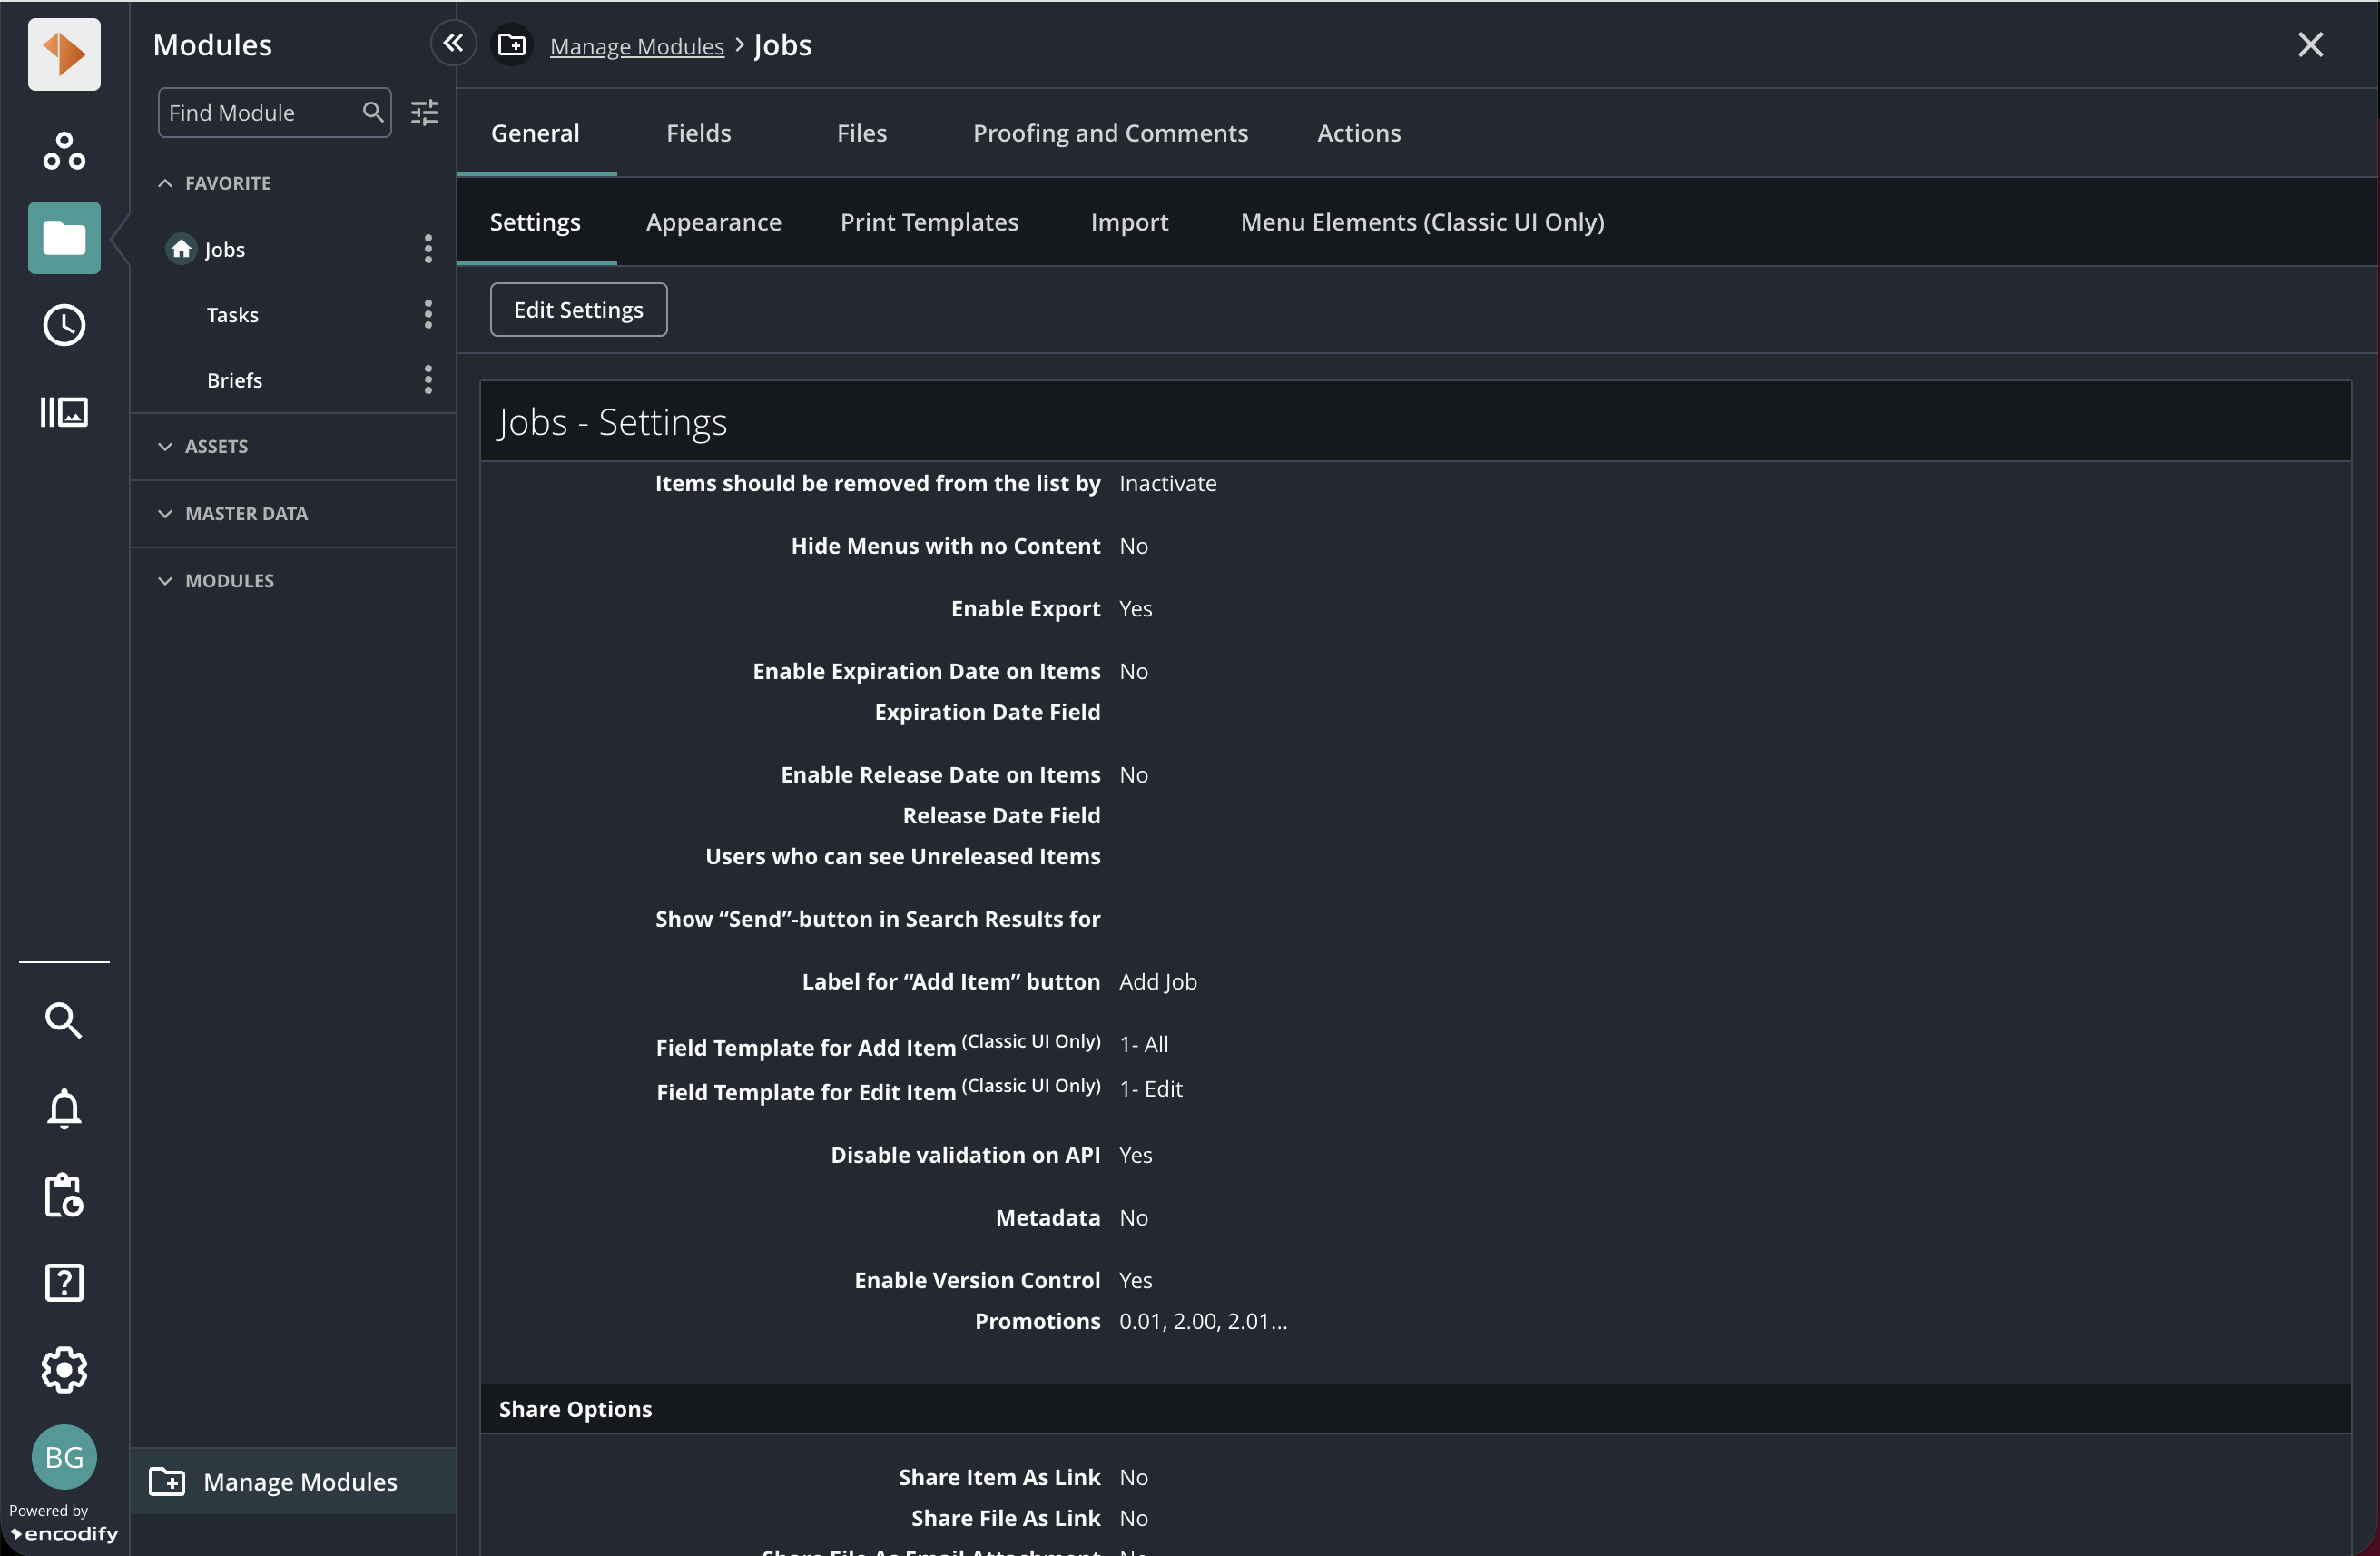Open Menu Elements (Classic UI Only) sub-tab
This screenshot has height=1556, width=2380.
tap(1422, 222)
